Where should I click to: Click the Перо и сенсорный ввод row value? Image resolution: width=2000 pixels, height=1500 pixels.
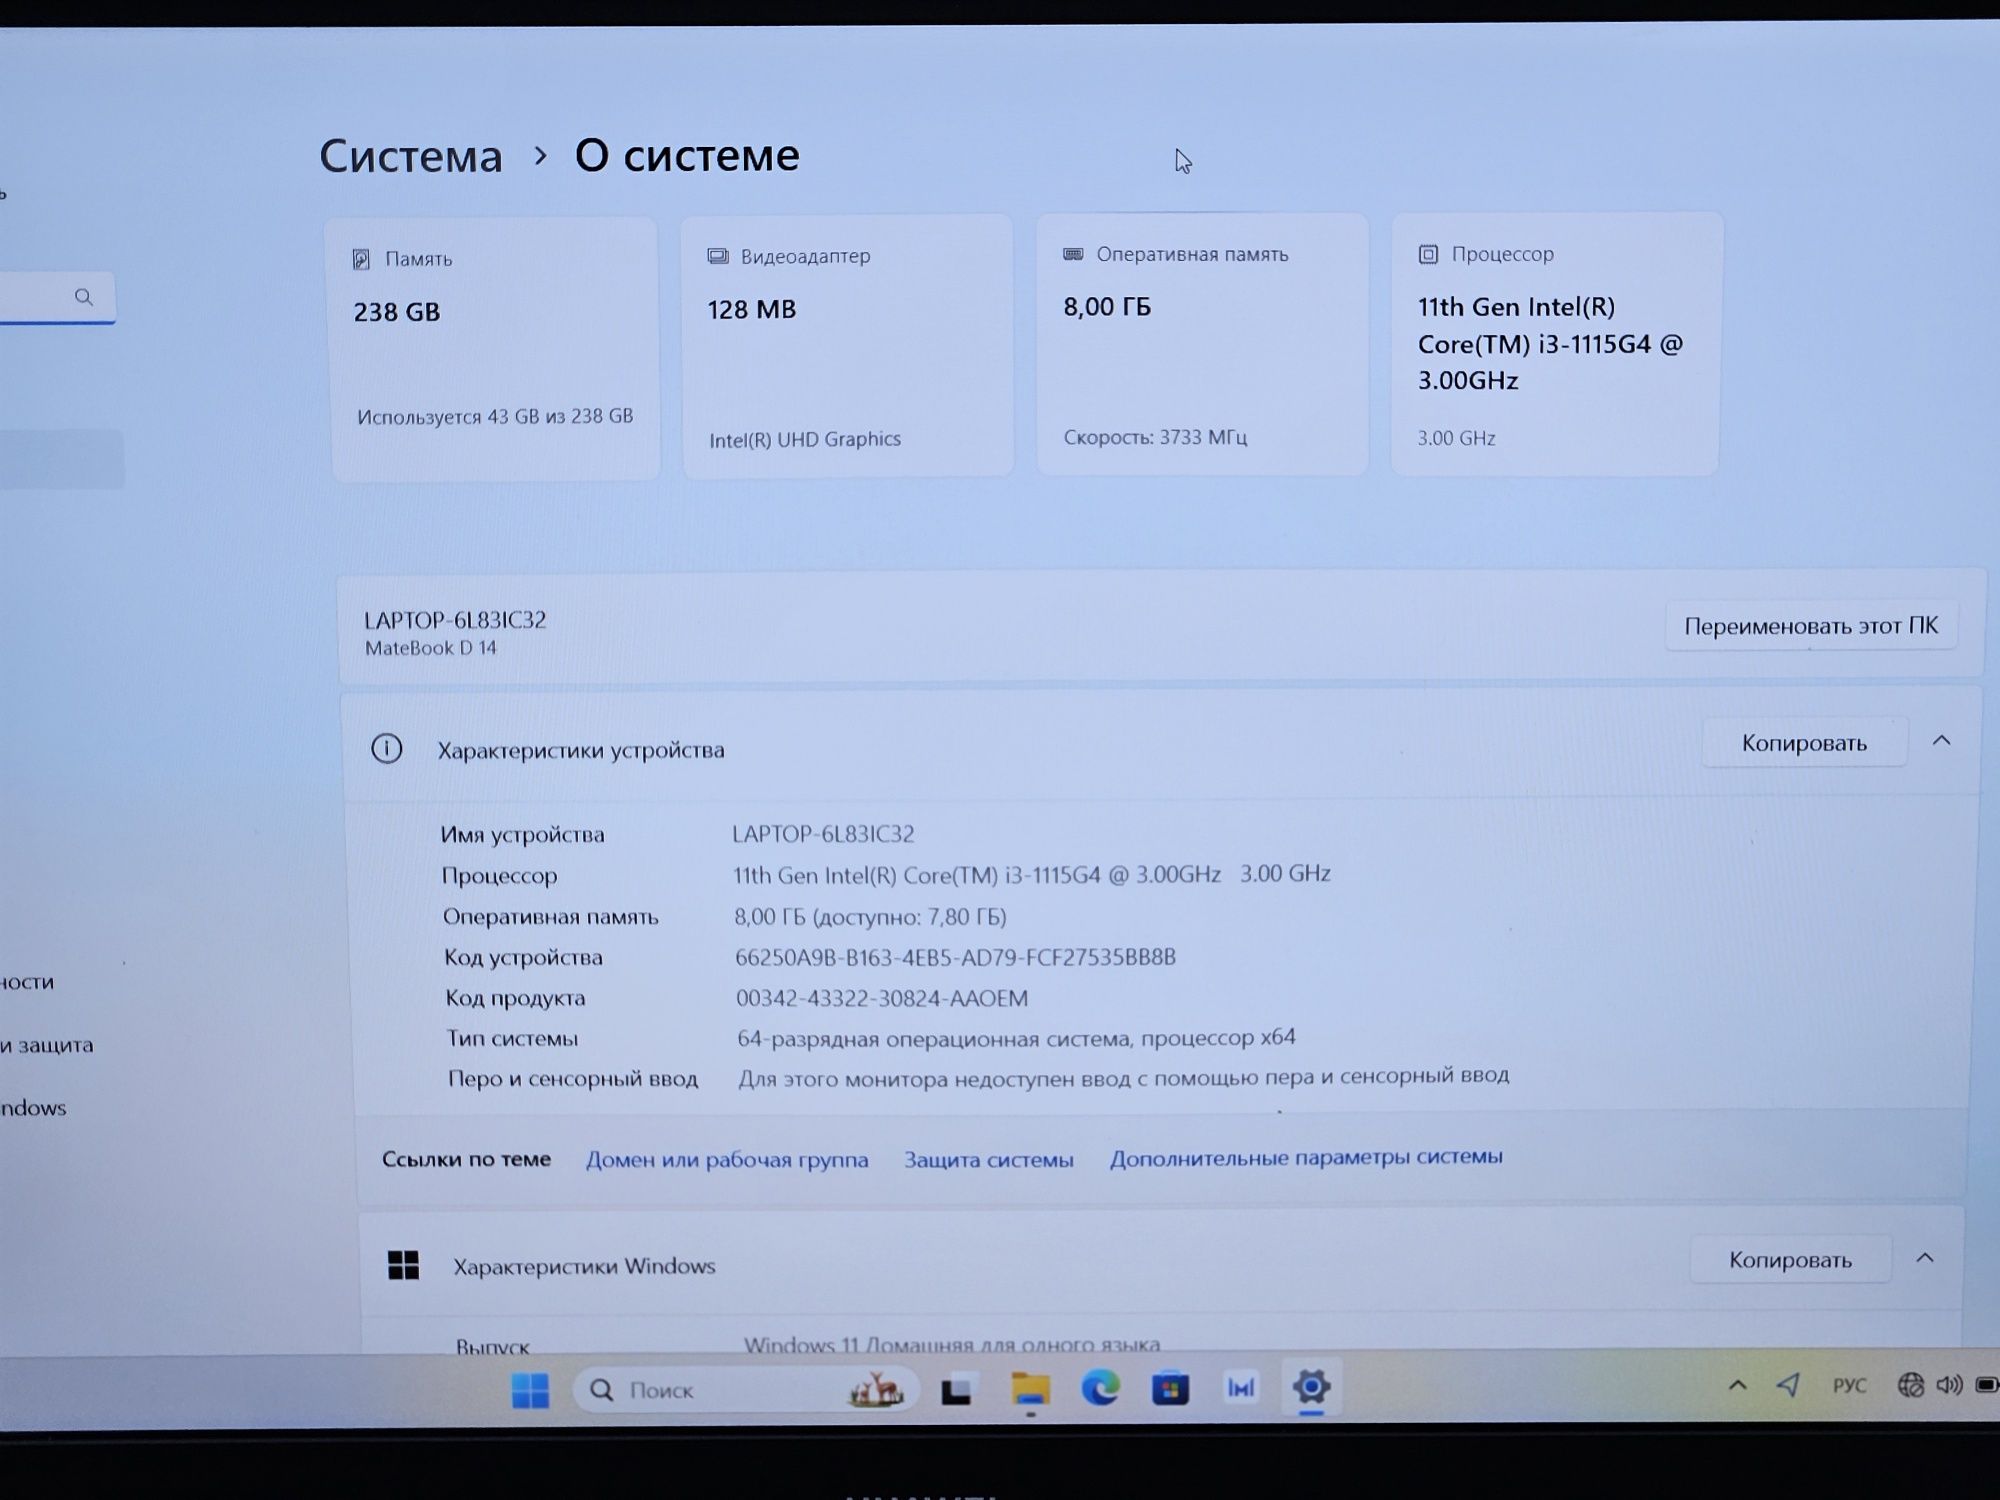[x=1124, y=1077]
